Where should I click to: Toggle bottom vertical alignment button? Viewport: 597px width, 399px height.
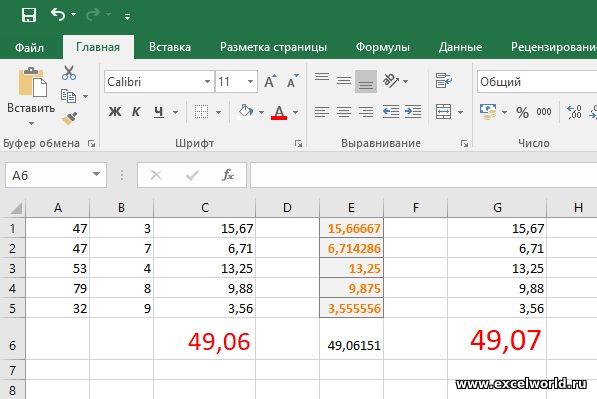click(x=366, y=81)
